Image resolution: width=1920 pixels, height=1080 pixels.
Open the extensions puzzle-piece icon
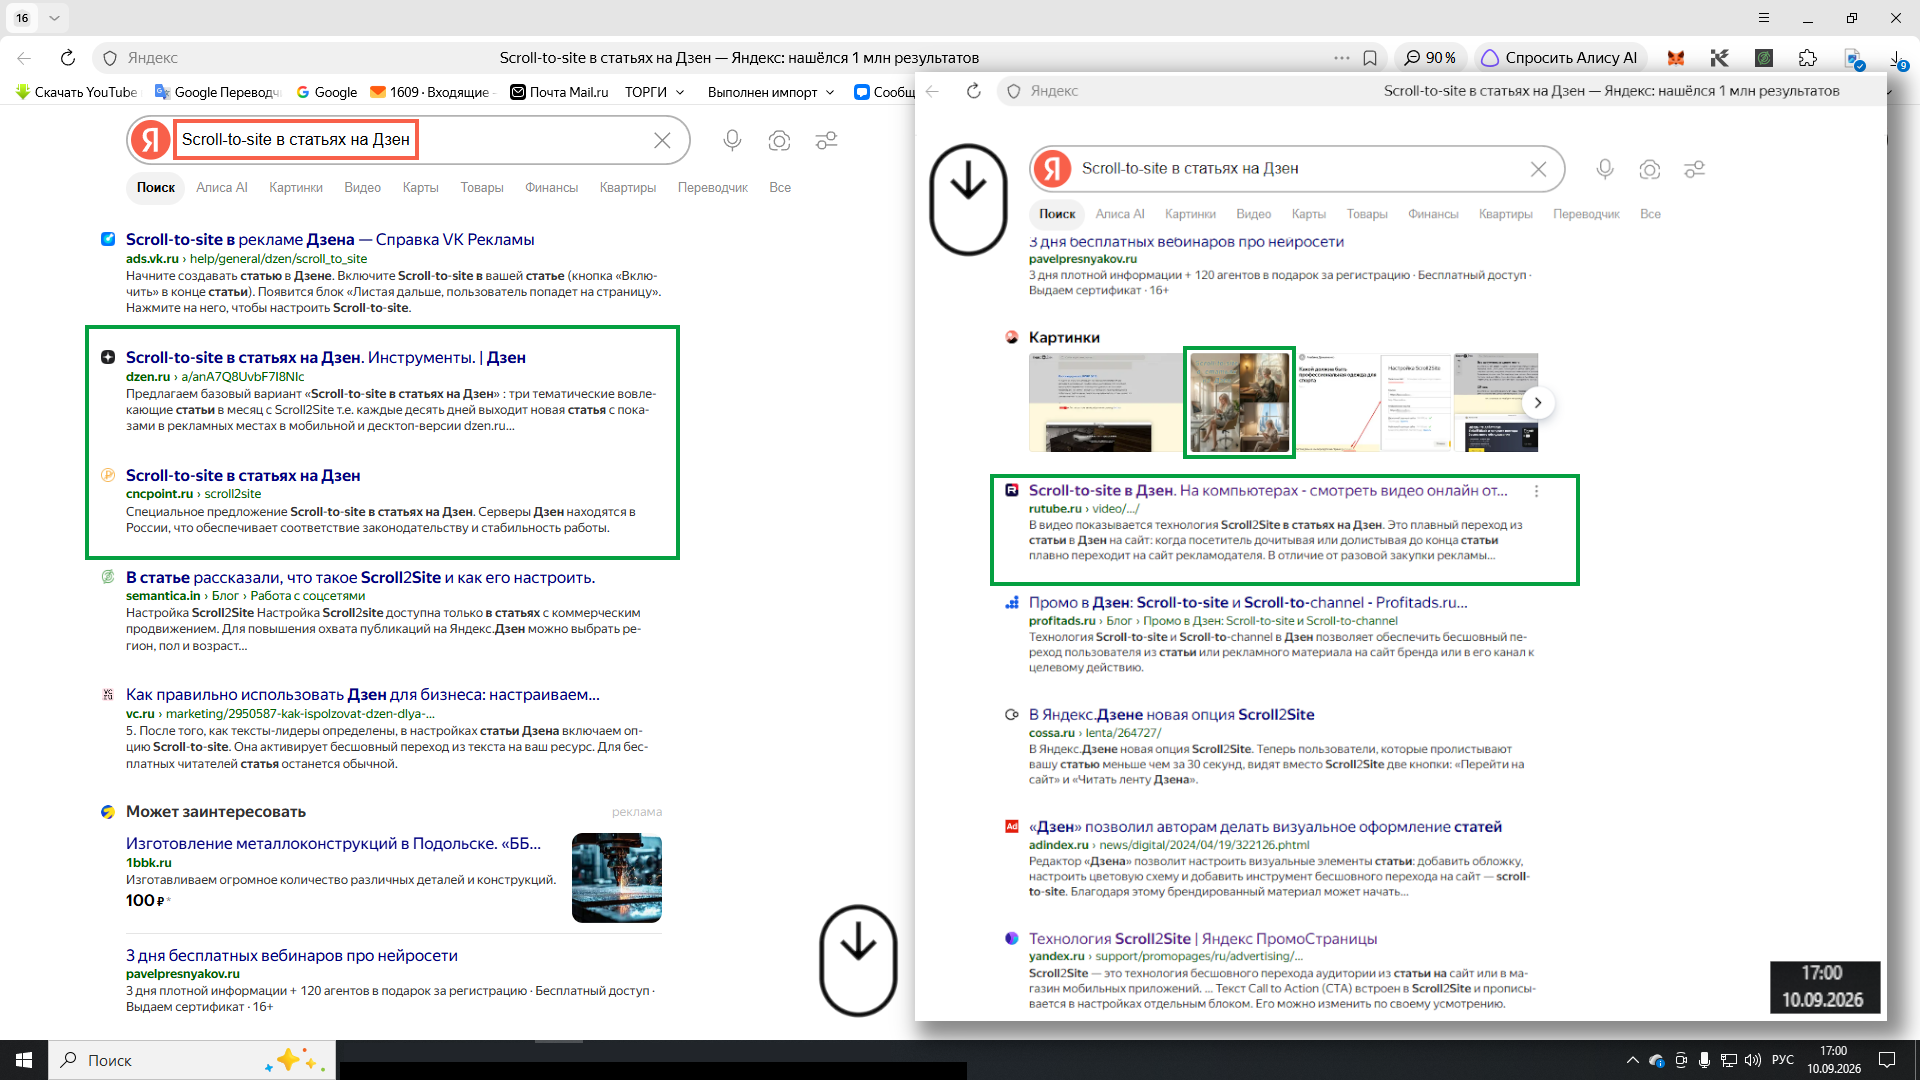pos(1808,58)
